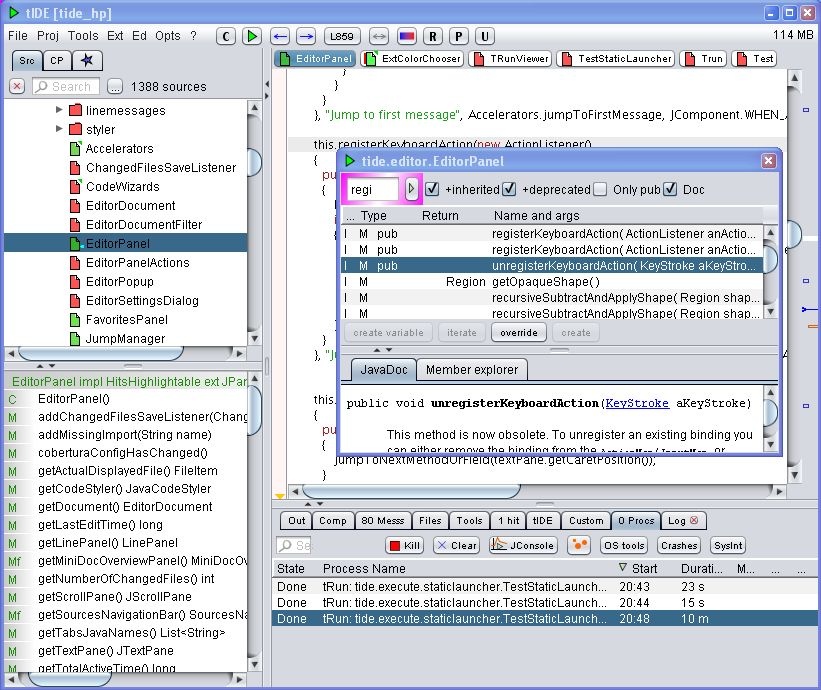Open the favorites star tab
Screen dimensions: 821x690
[87, 61]
